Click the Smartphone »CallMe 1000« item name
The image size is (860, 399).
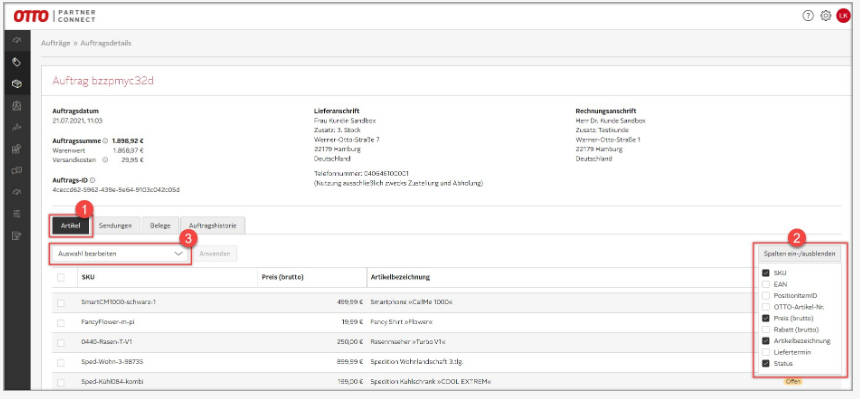point(411,302)
